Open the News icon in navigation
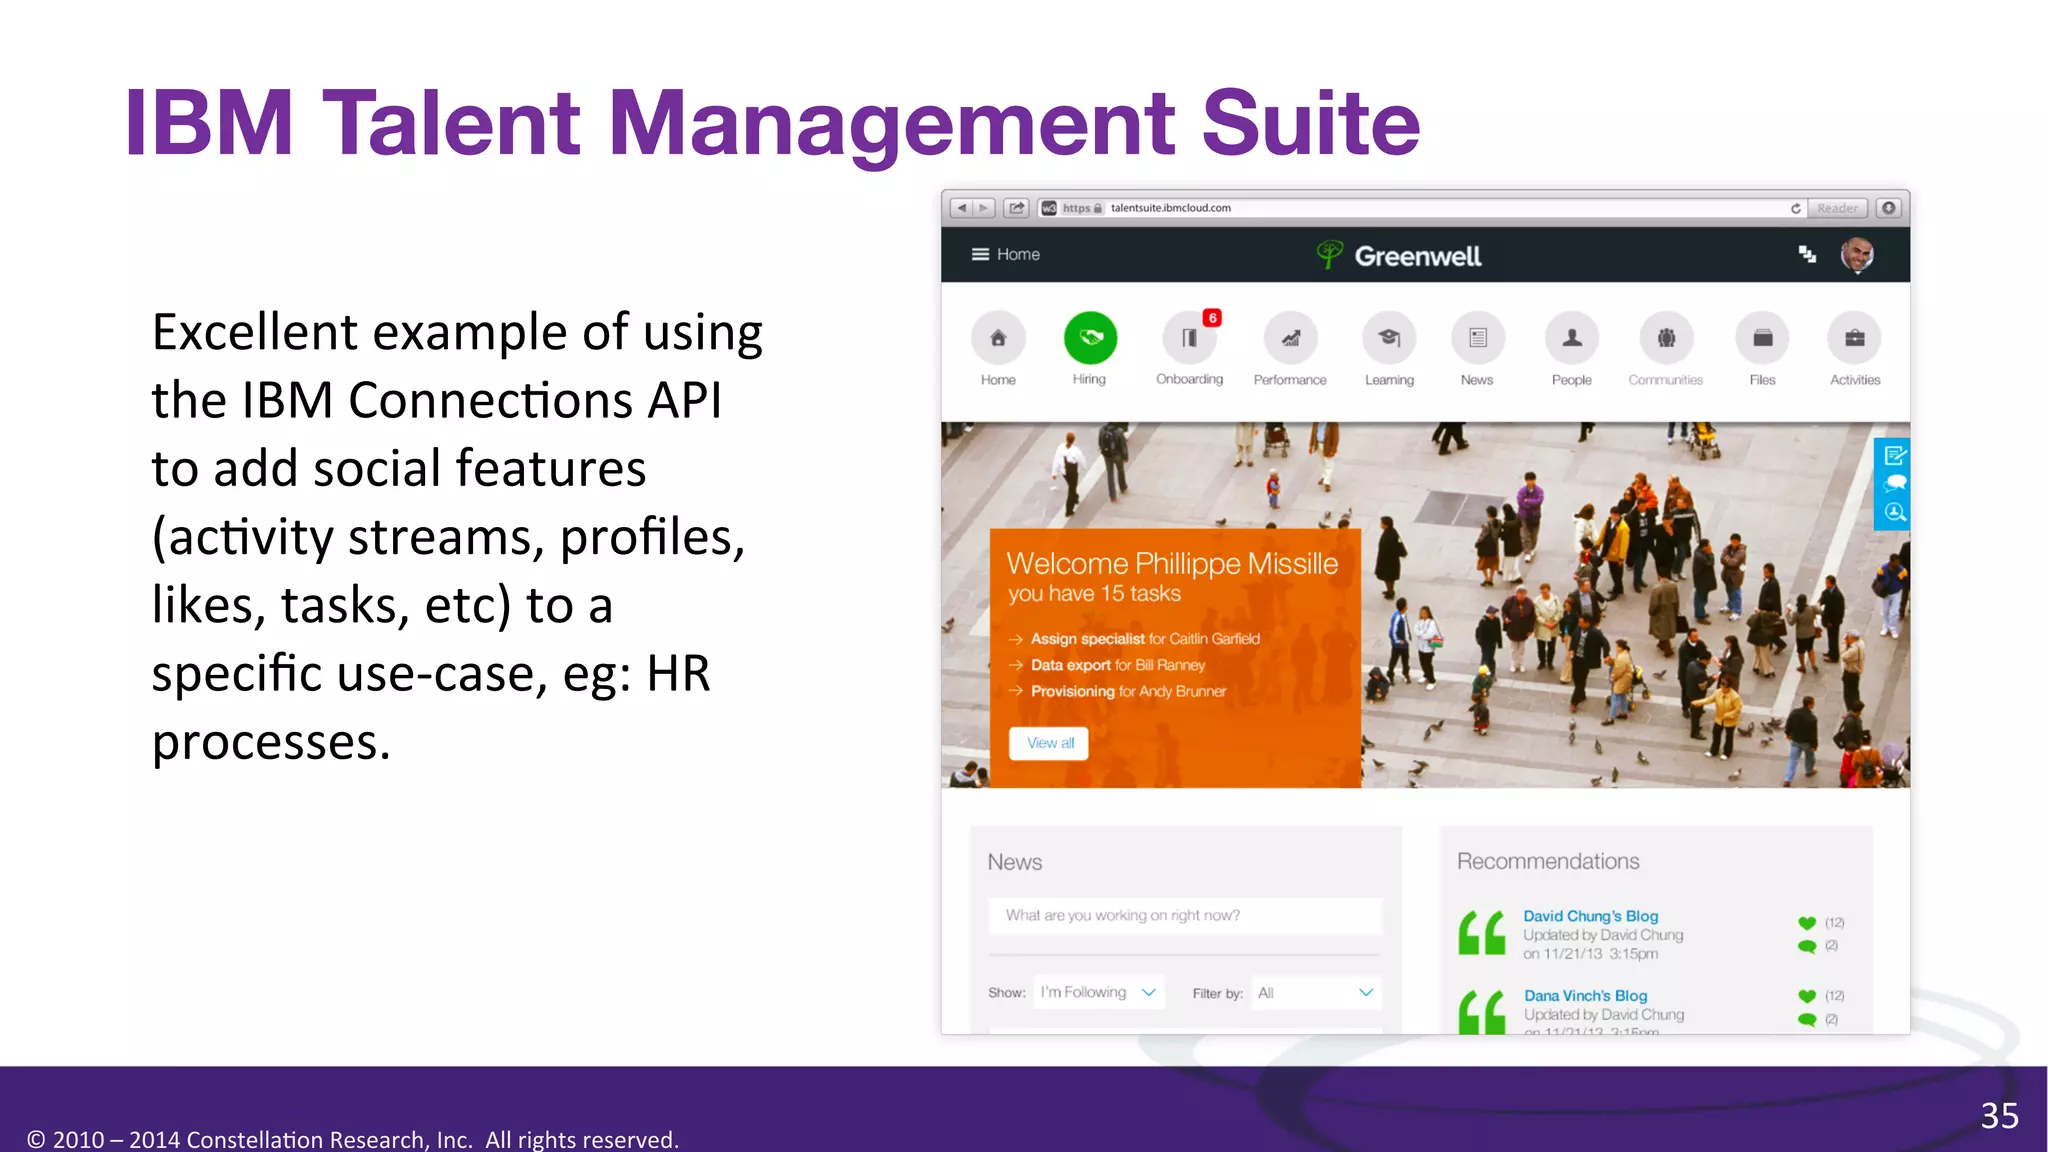Viewport: 2048px width, 1152px height. click(1477, 338)
